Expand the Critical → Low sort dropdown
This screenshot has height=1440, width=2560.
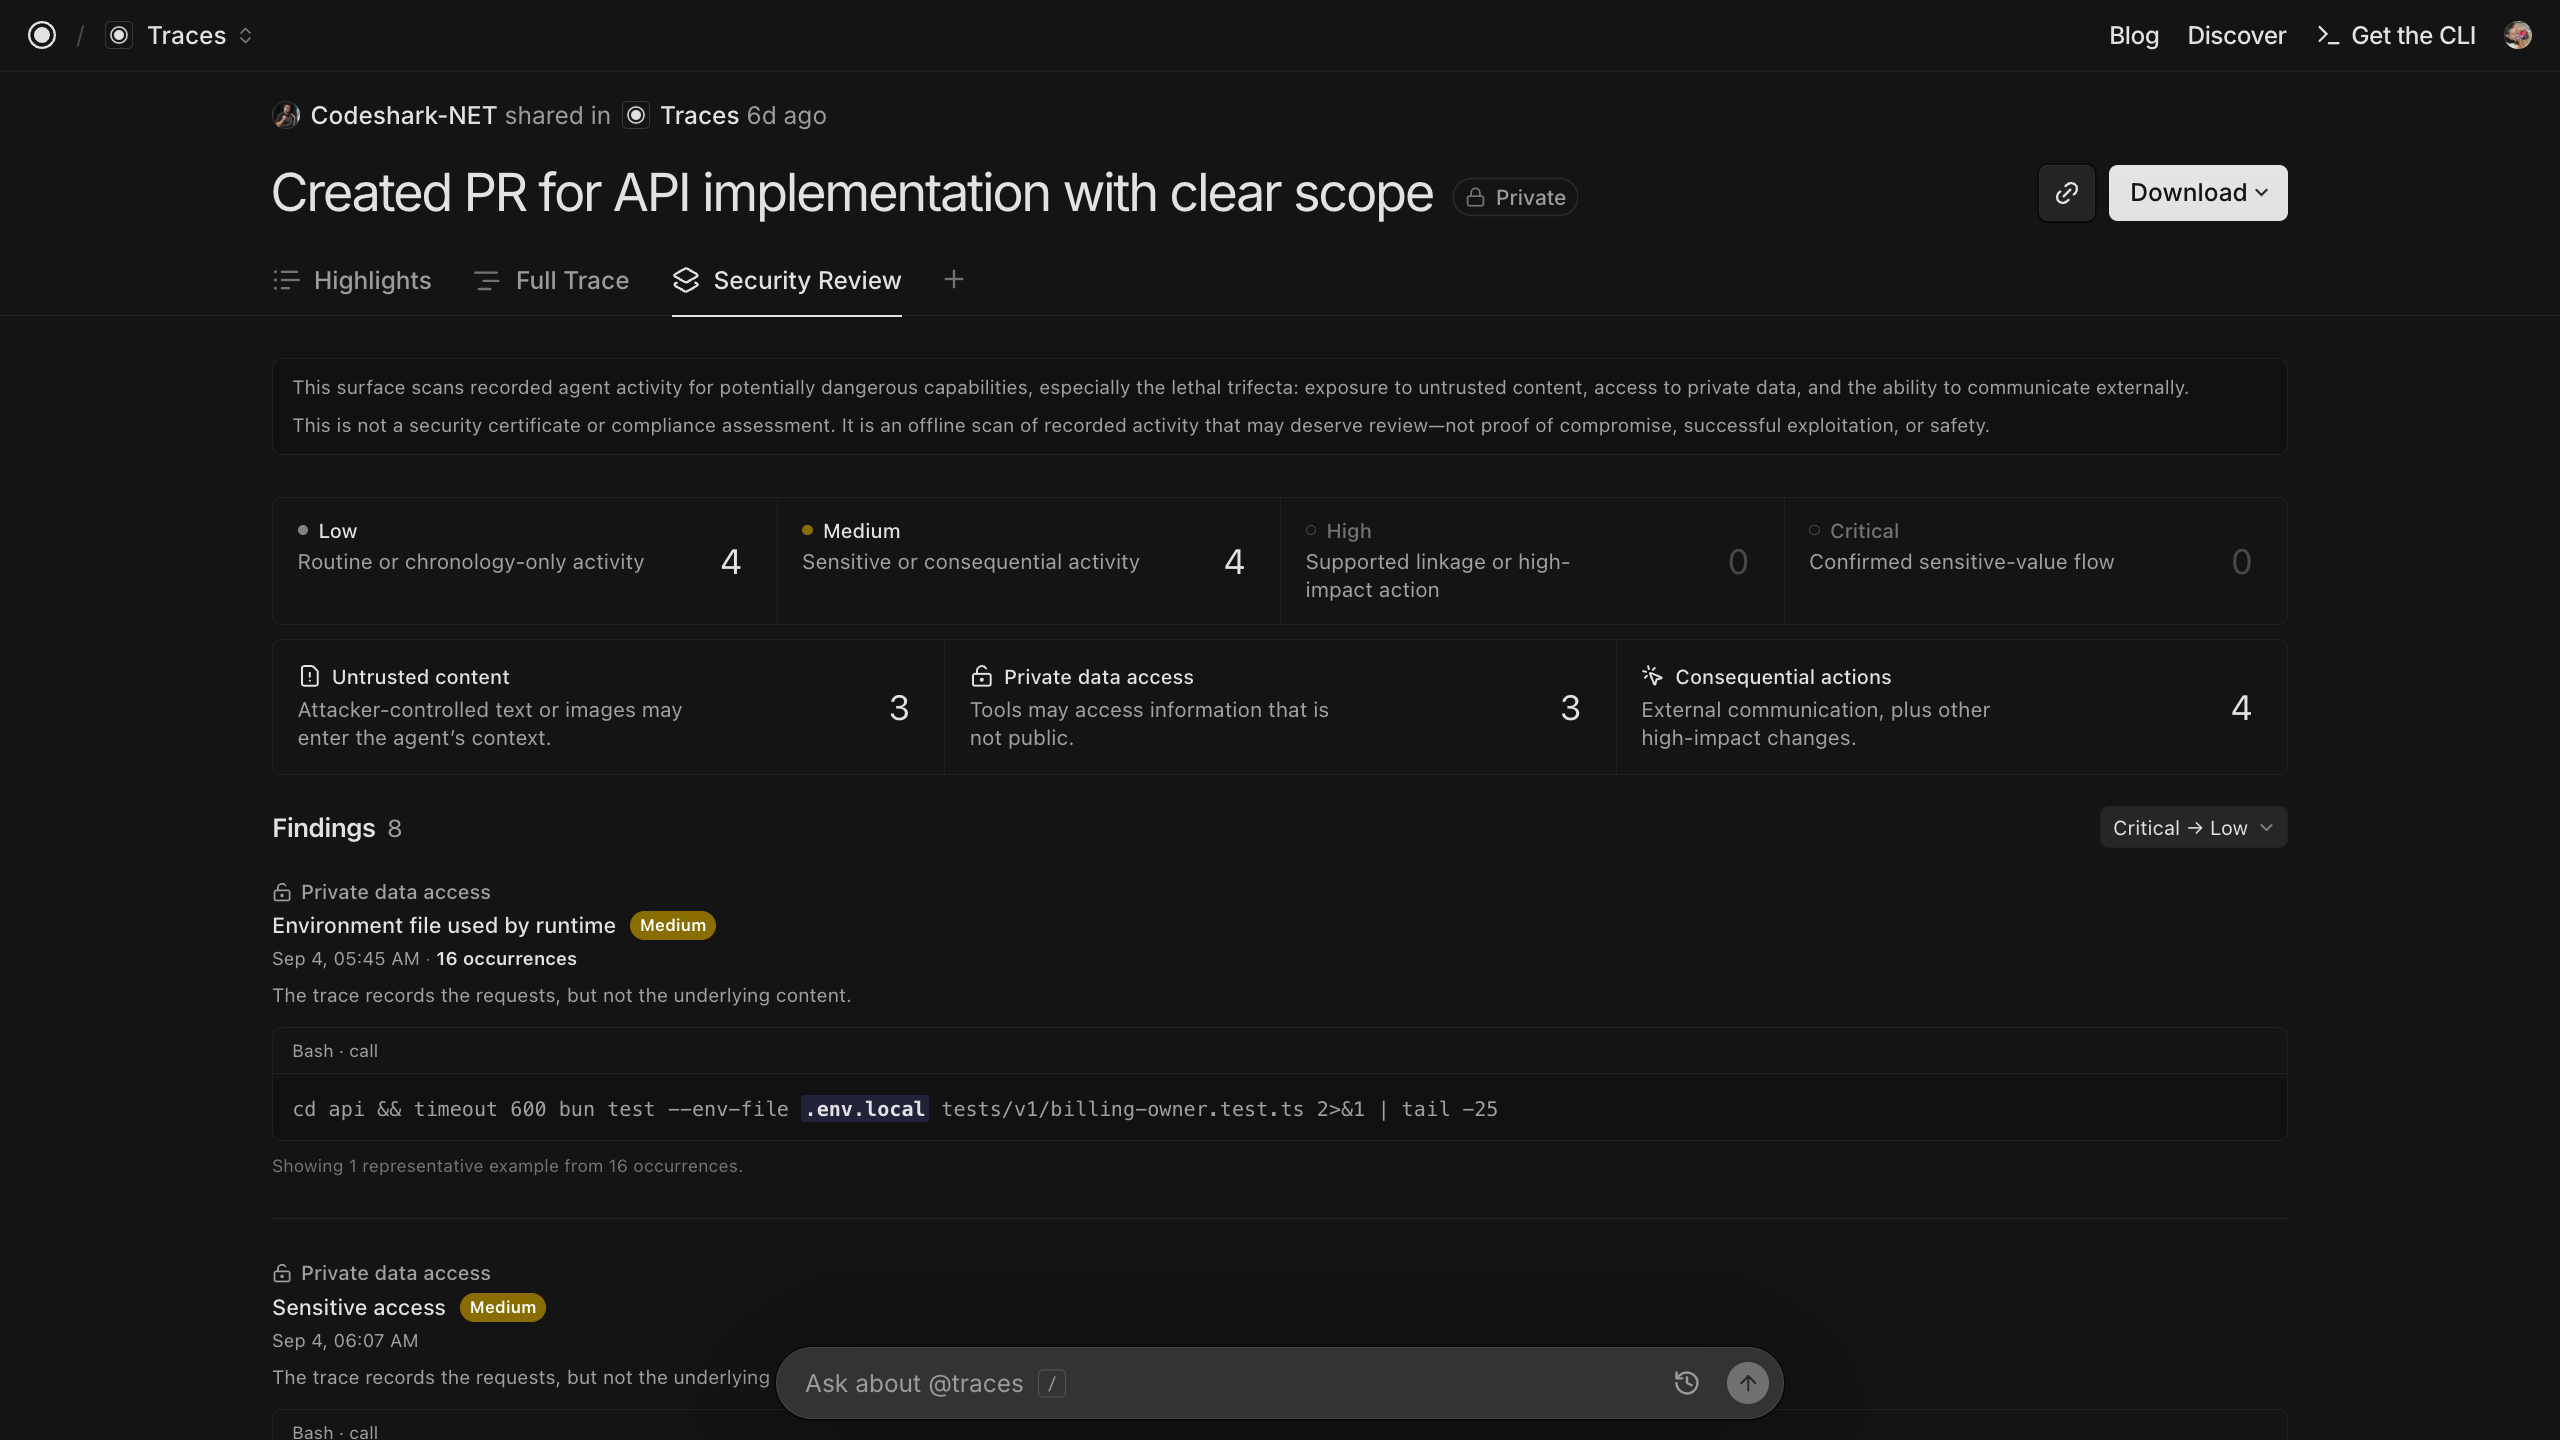click(2193, 827)
